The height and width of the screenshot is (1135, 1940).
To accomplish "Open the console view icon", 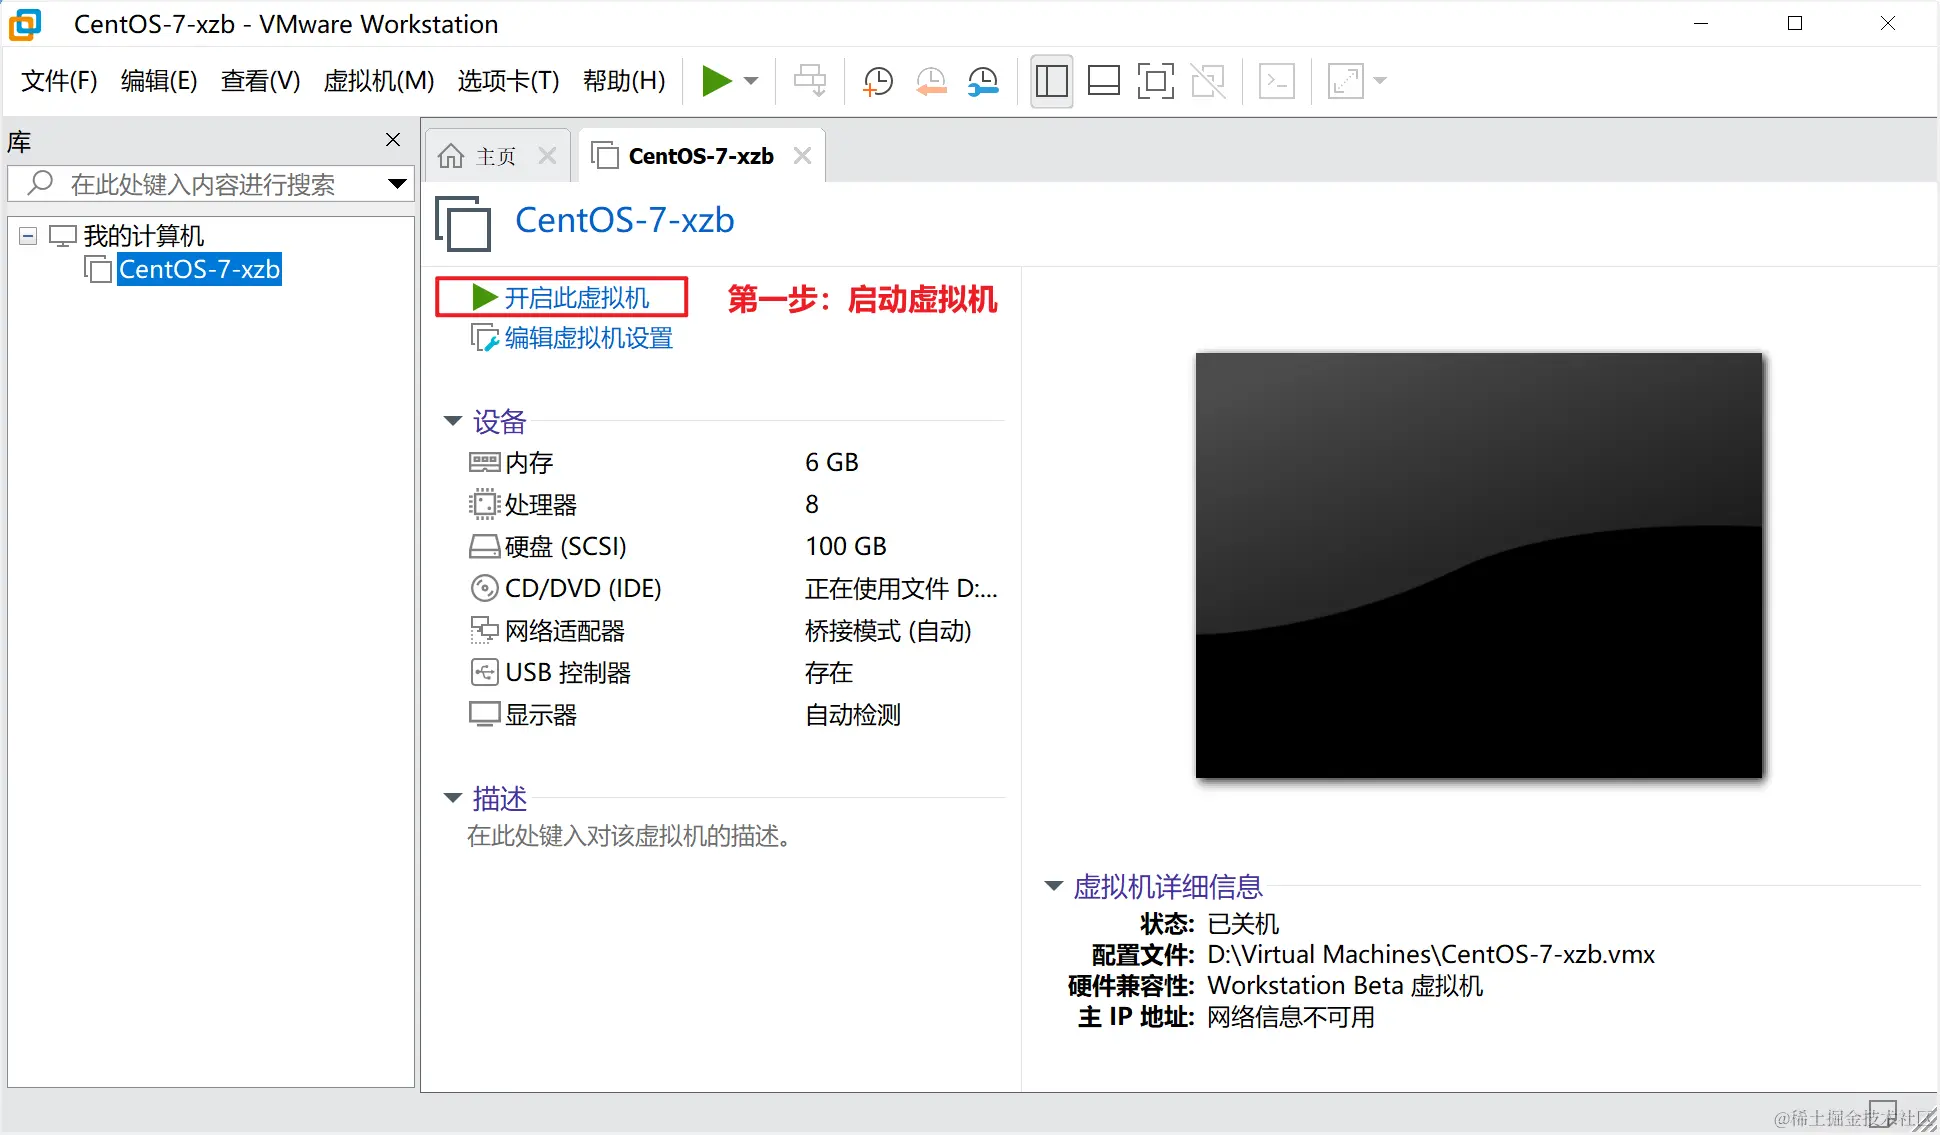I will pos(1277,81).
